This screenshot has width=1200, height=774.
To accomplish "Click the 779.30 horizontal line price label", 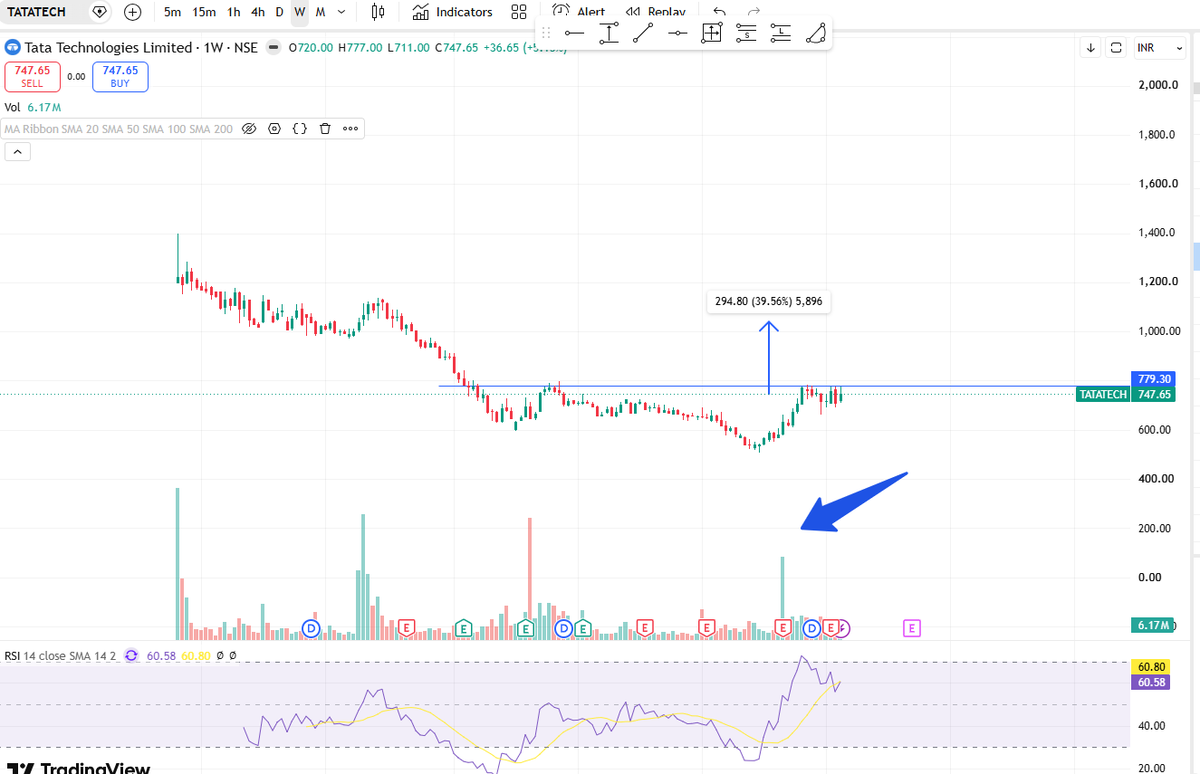I will pyautogui.click(x=1154, y=379).
